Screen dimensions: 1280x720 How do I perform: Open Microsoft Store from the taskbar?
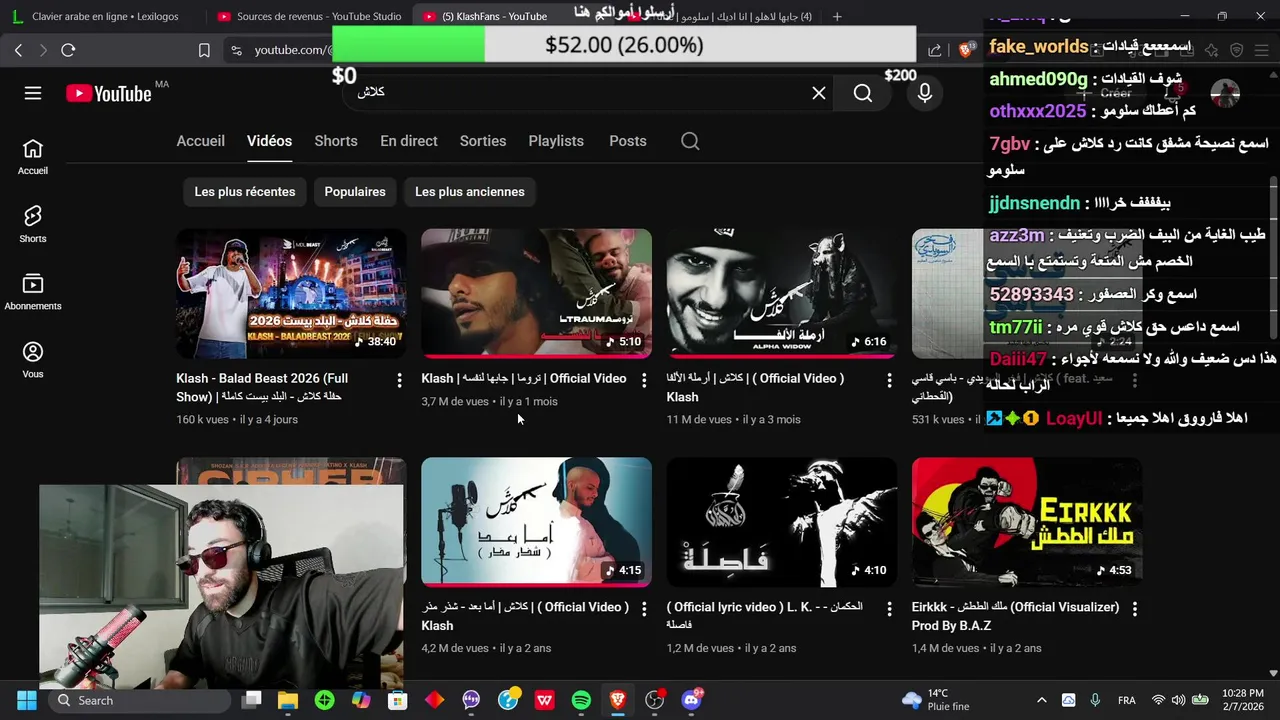(x=398, y=700)
